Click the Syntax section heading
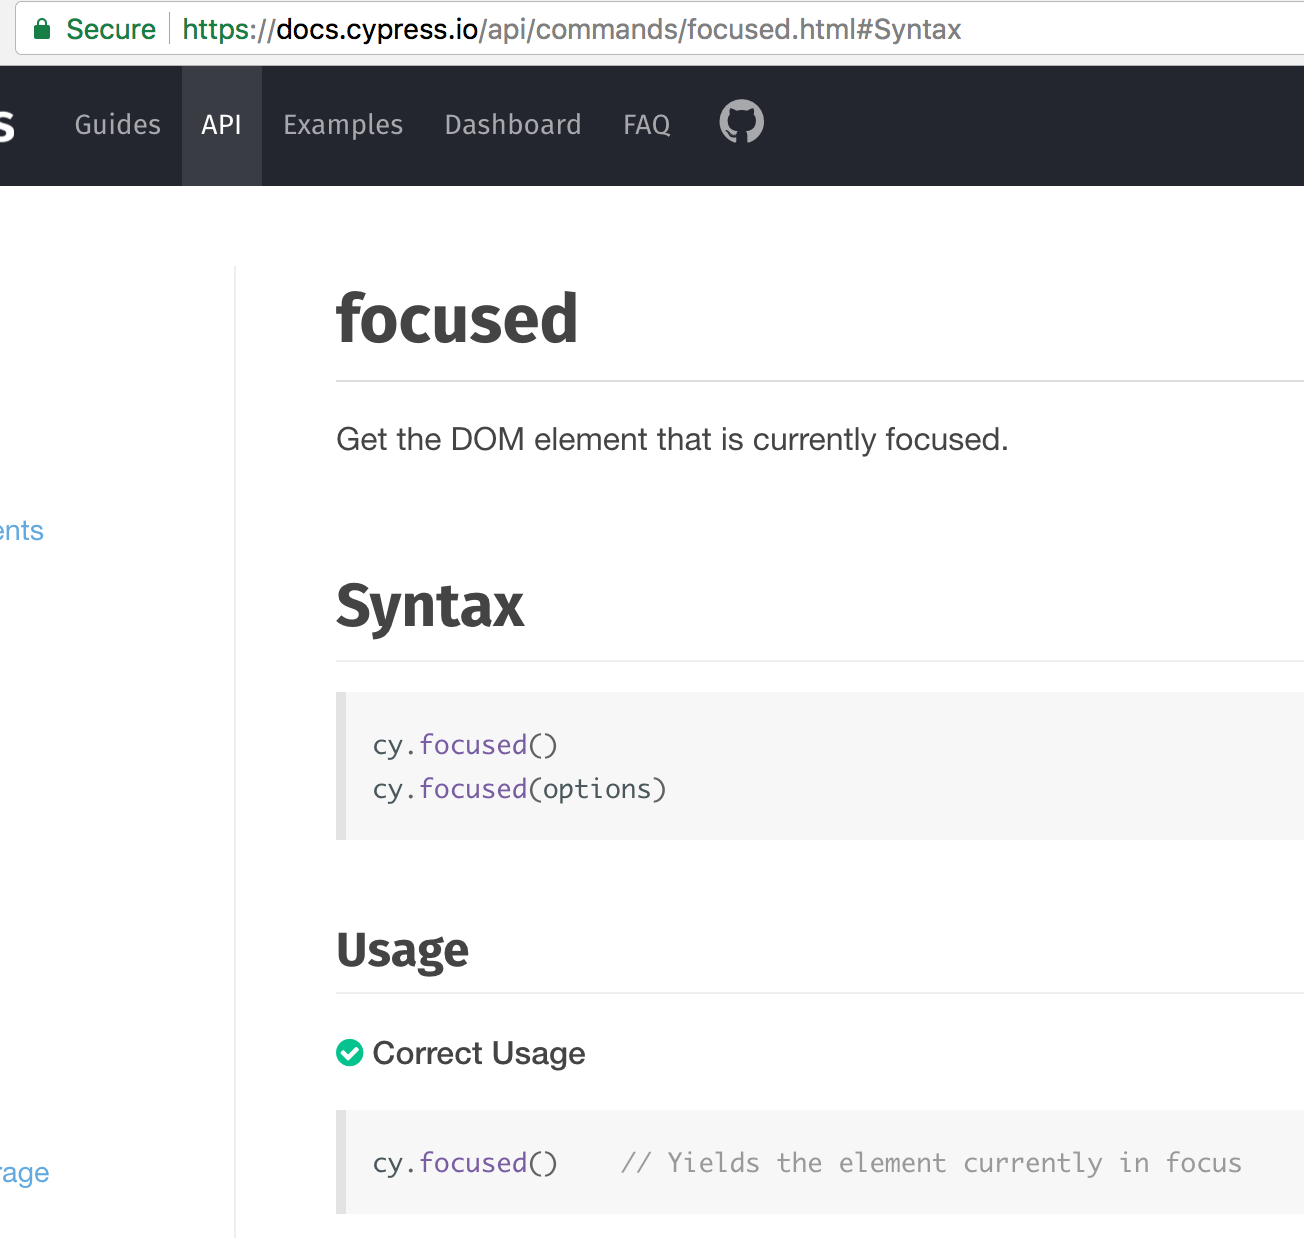The image size is (1304, 1238). (x=430, y=606)
